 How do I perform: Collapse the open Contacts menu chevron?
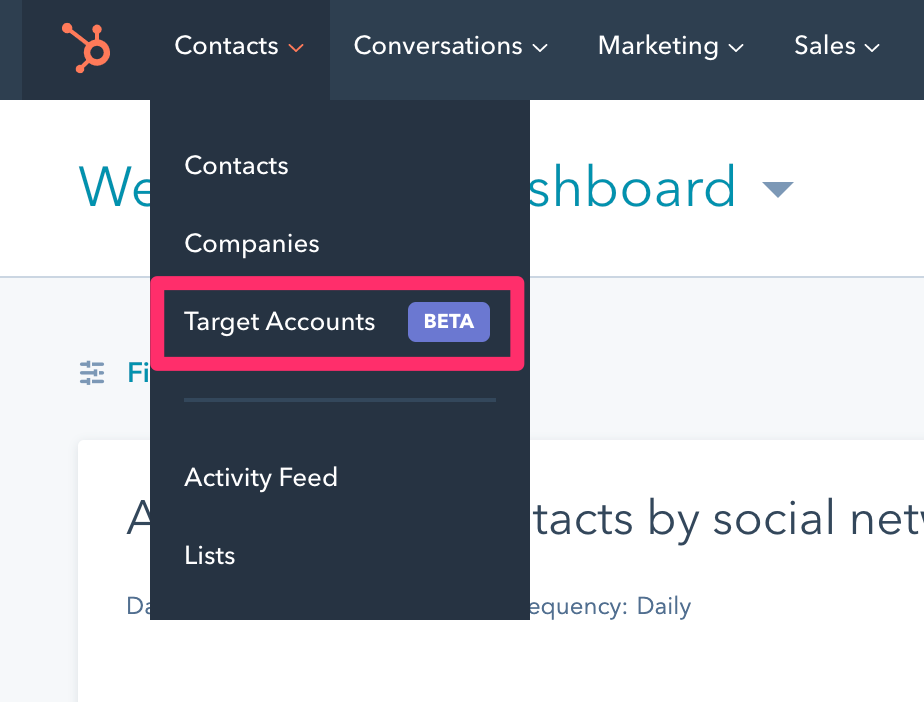click(297, 46)
